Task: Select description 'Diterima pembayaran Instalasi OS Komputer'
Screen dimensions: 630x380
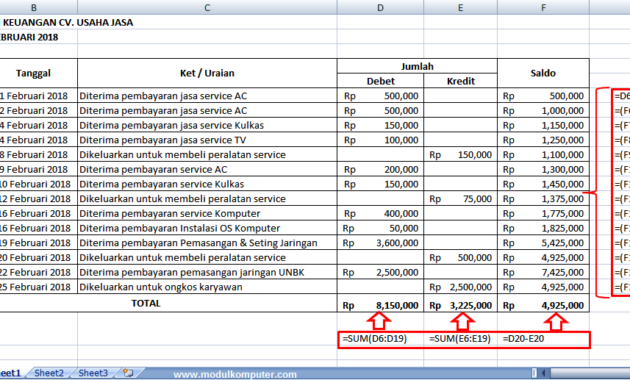Action: click(x=207, y=228)
